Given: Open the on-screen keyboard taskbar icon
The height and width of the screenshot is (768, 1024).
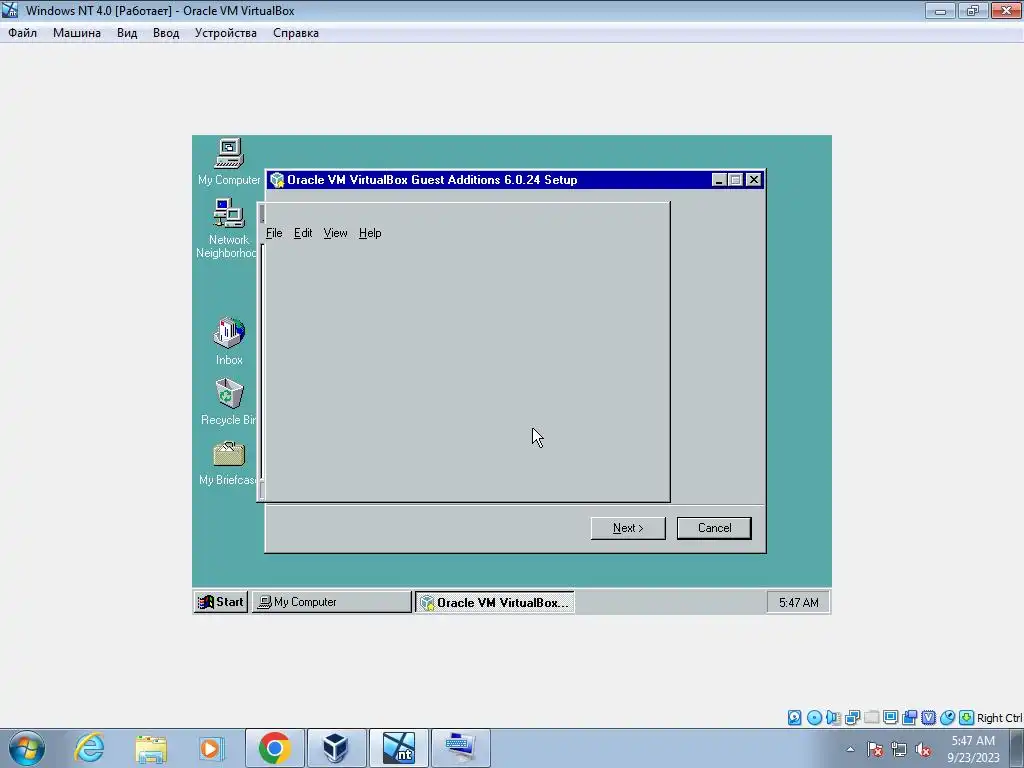Looking at the screenshot, I should 460,748.
